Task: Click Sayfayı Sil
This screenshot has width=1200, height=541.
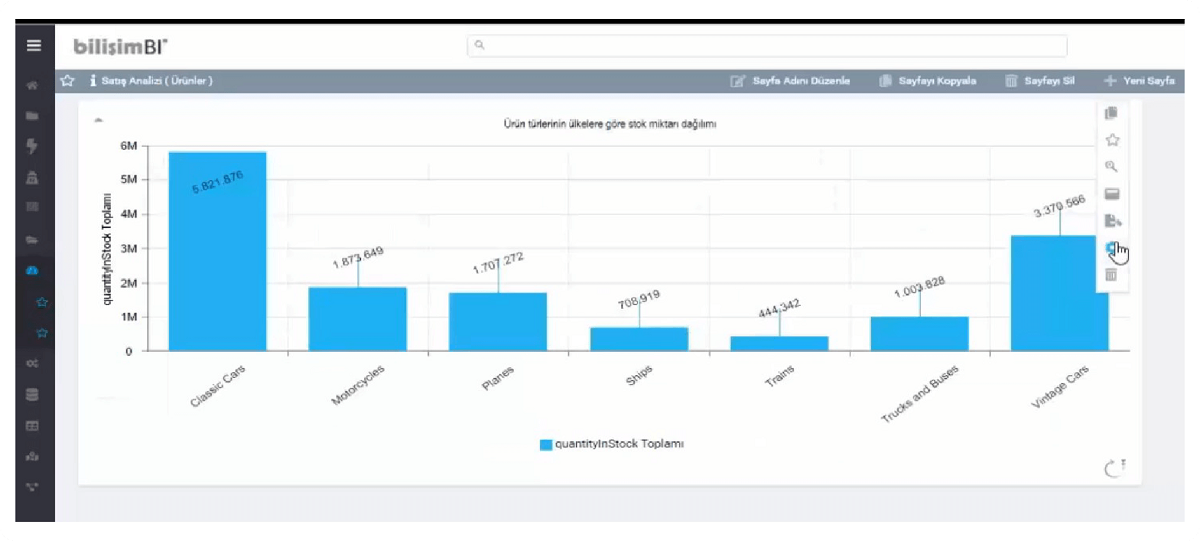Action: pos(1040,81)
